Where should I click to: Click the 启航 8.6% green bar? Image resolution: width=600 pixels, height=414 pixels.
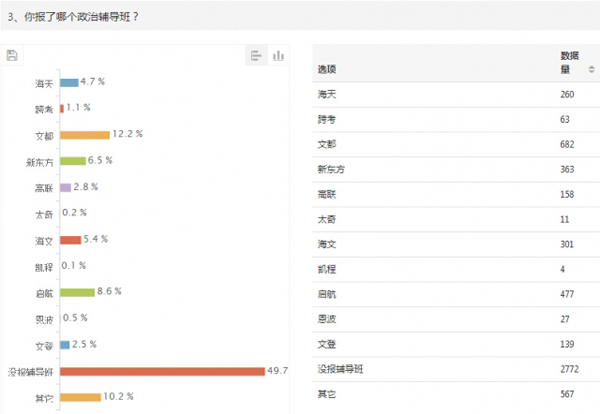(x=77, y=292)
